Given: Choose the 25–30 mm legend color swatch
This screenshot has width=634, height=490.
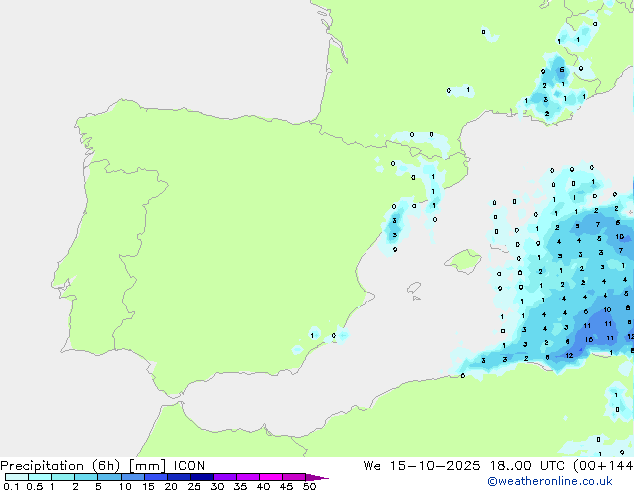Looking at the screenshot, I should coord(201,477).
